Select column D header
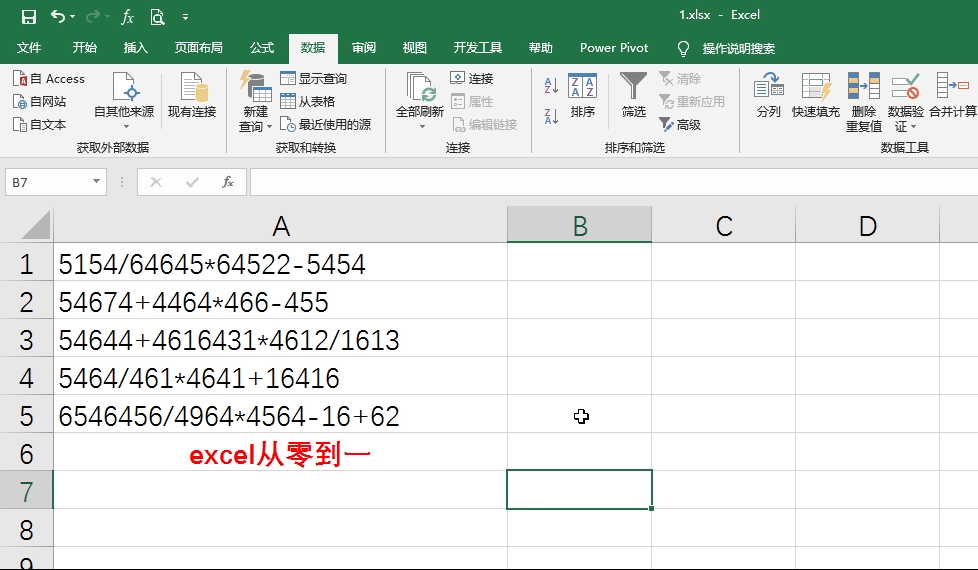Screen dimensions: 978x570 tap(868, 225)
